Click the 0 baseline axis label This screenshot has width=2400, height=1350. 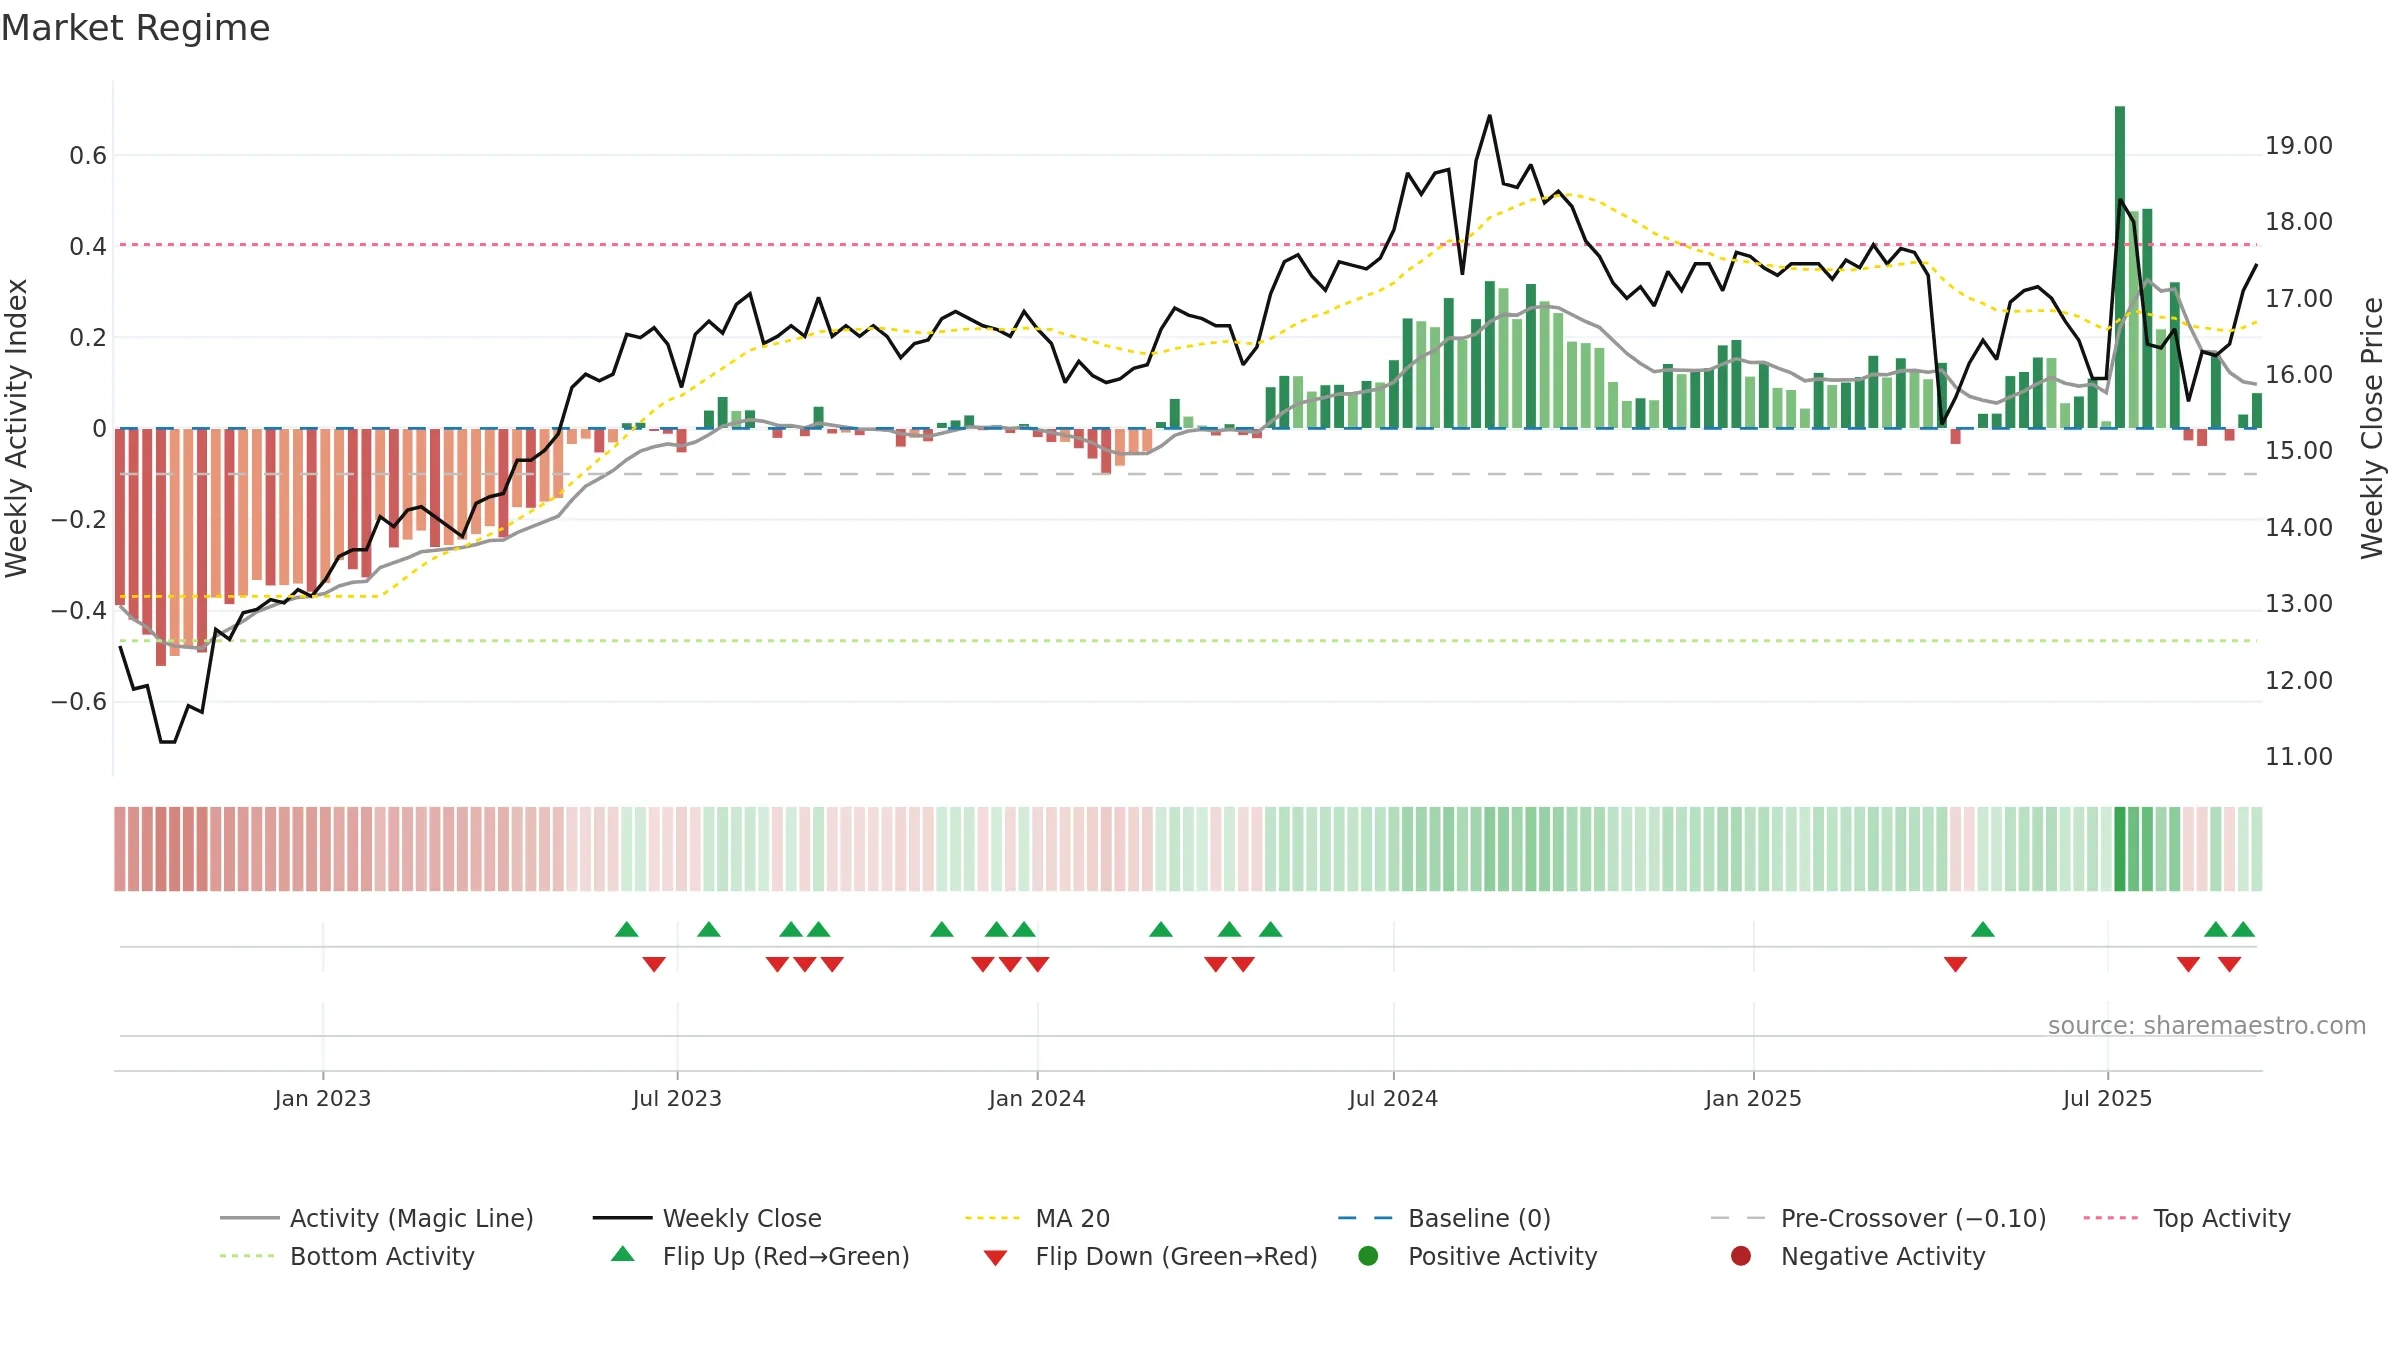tap(99, 428)
